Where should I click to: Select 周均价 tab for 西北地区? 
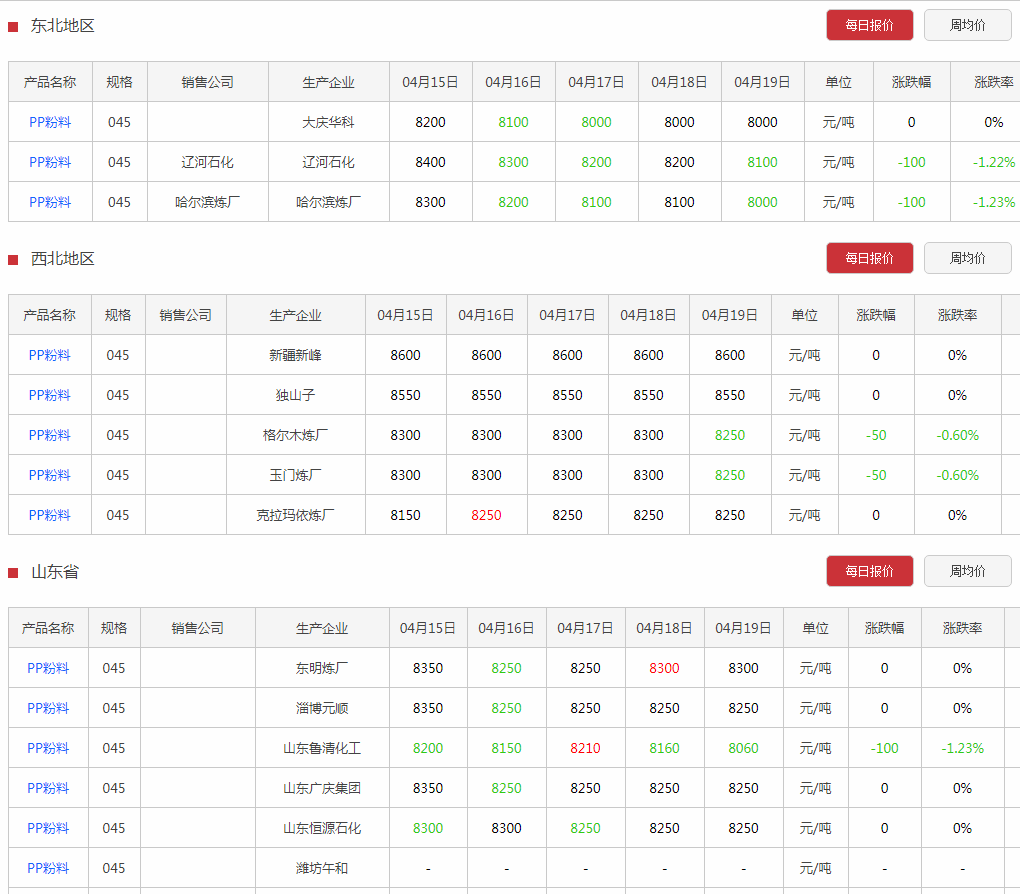pyautogui.click(x=967, y=258)
